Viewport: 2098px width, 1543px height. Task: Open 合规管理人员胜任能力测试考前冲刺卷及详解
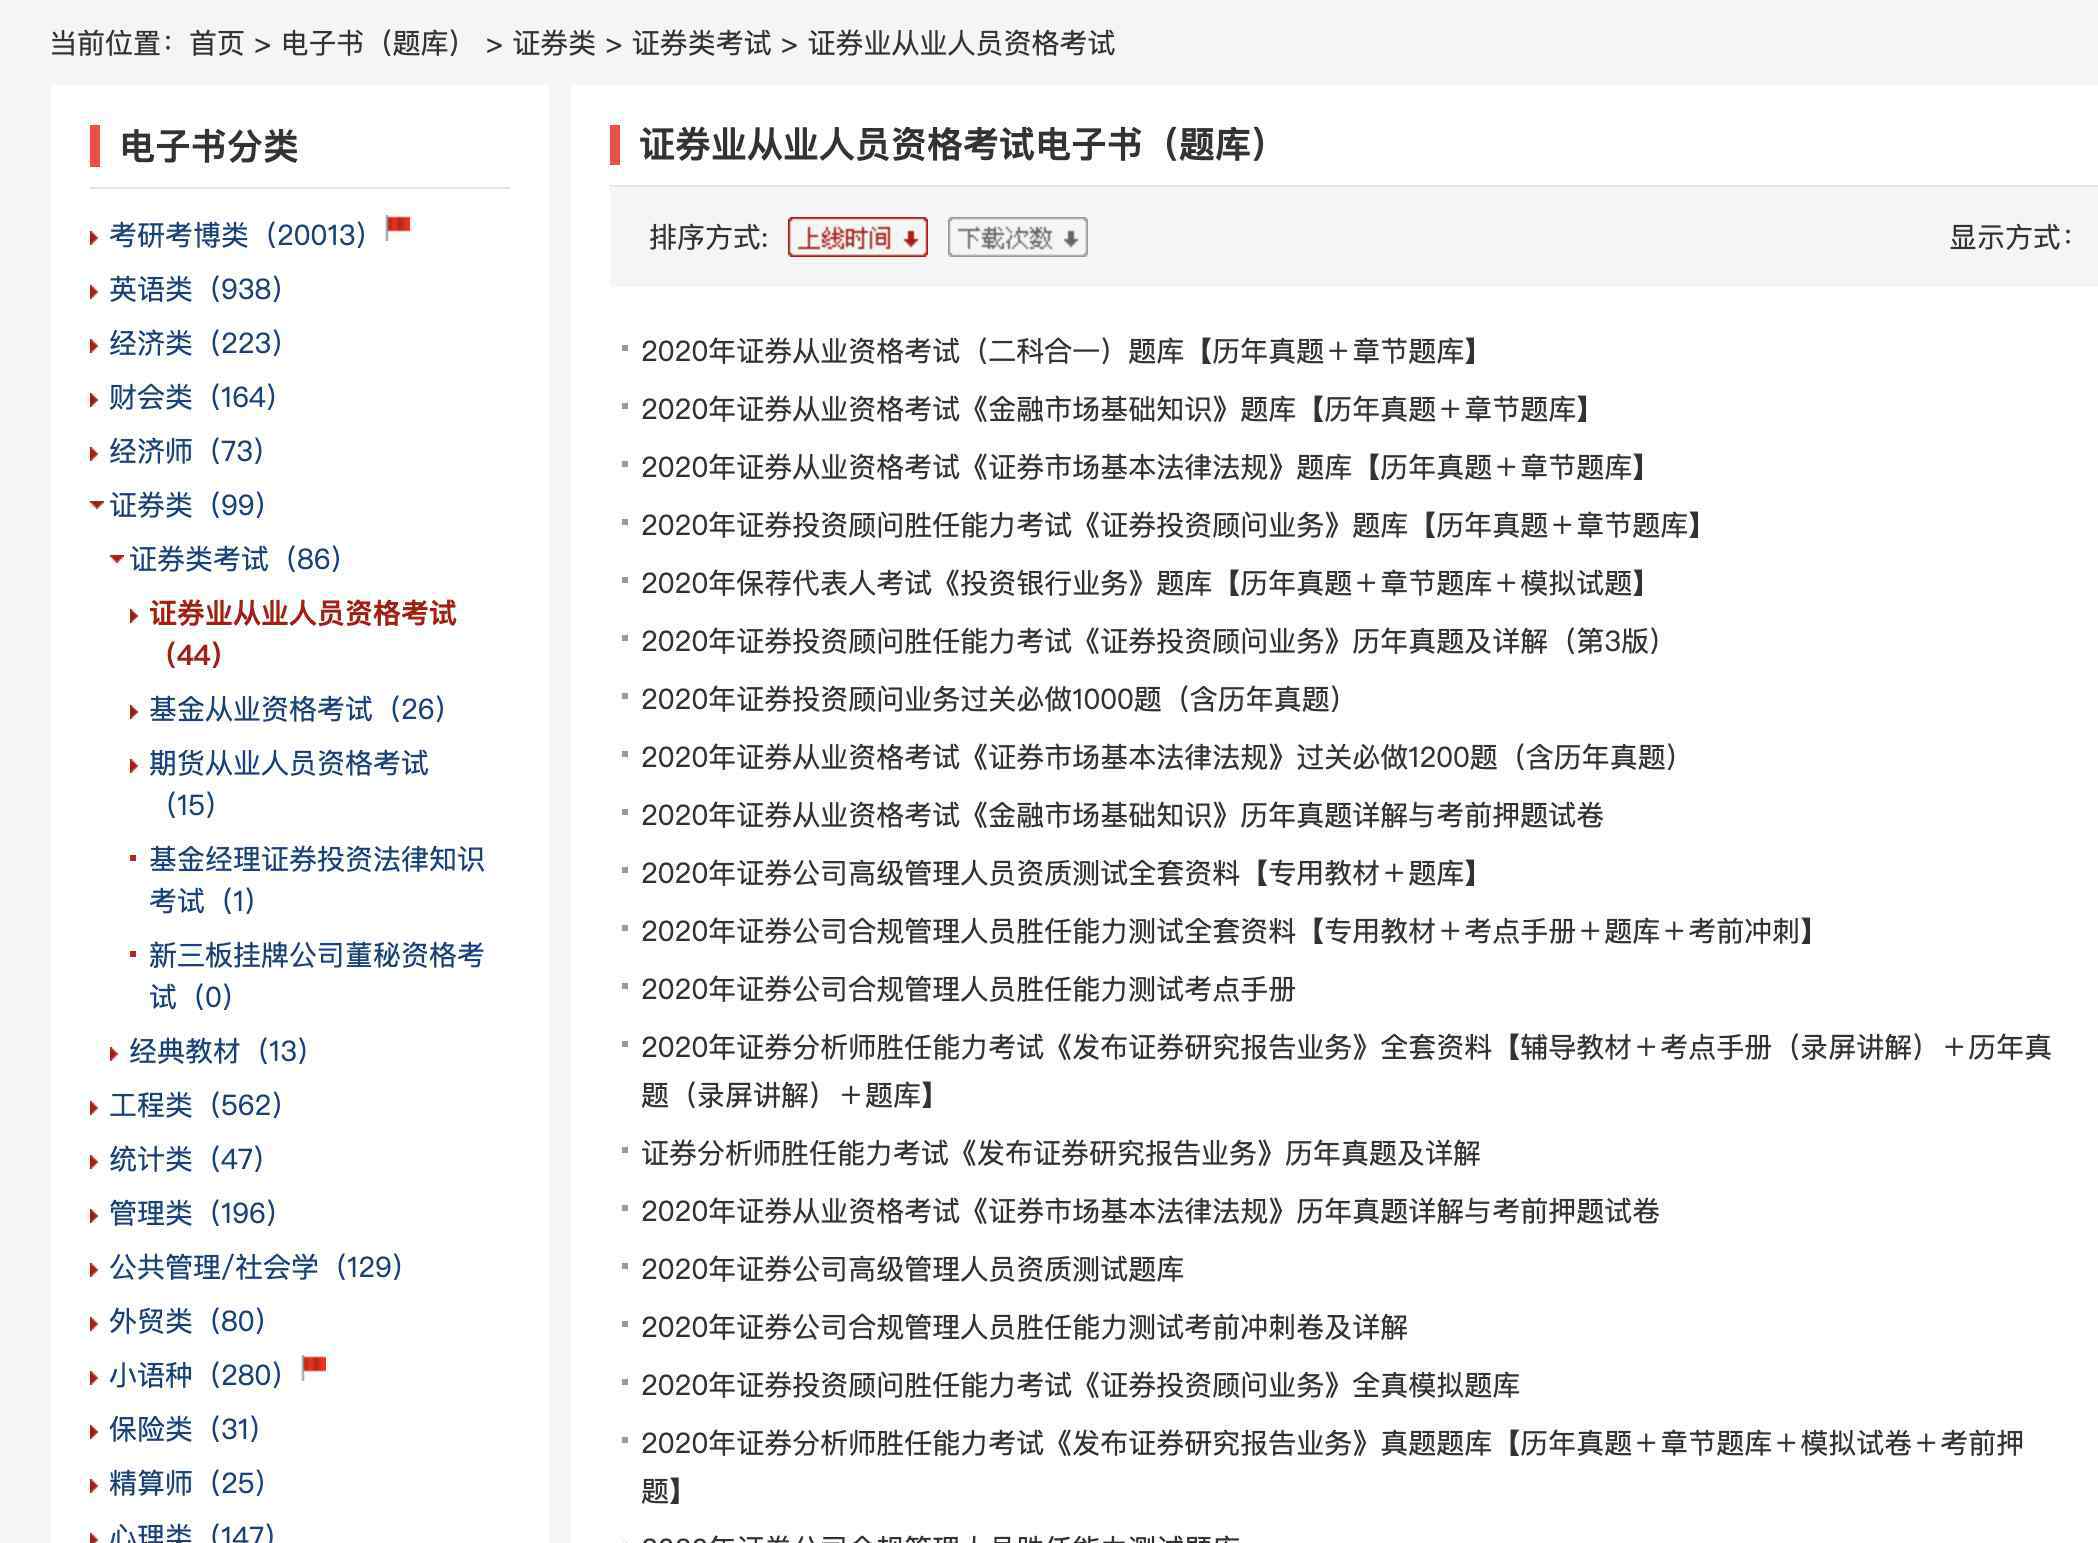click(1024, 1327)
